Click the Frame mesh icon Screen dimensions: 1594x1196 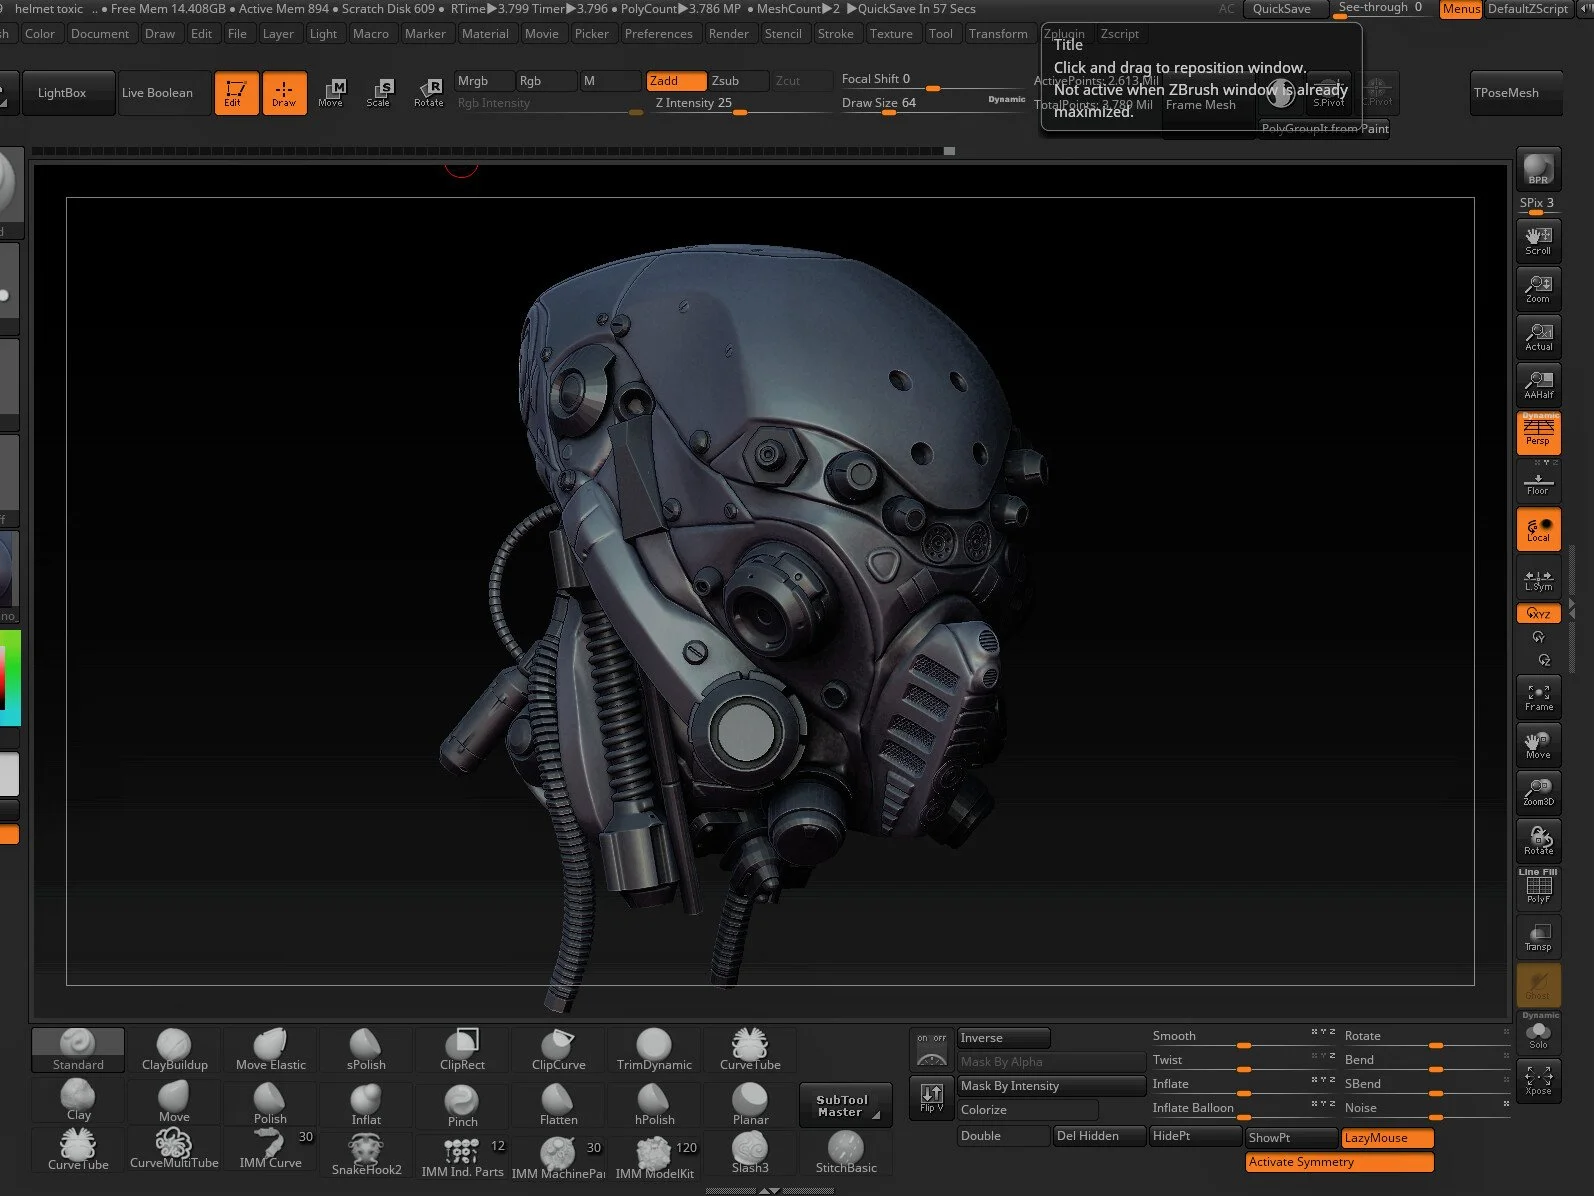(x=1538, y=696)
